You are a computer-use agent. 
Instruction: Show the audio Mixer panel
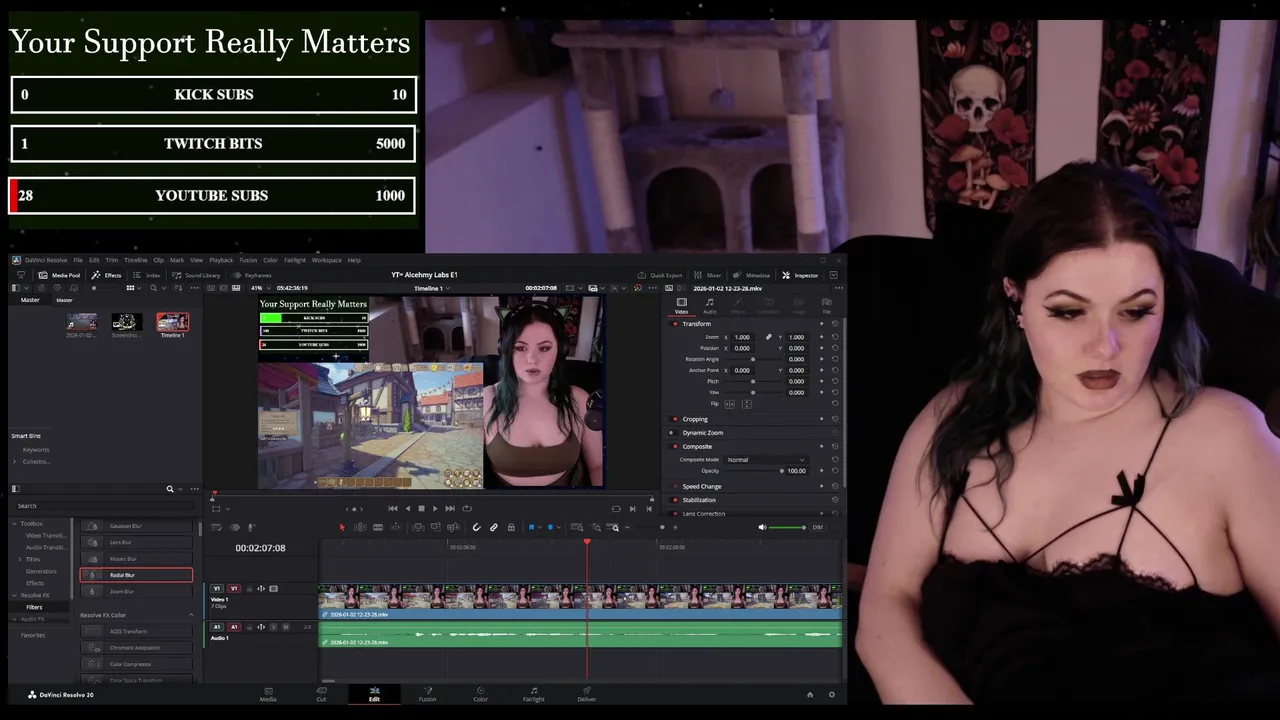pos(708,275)
